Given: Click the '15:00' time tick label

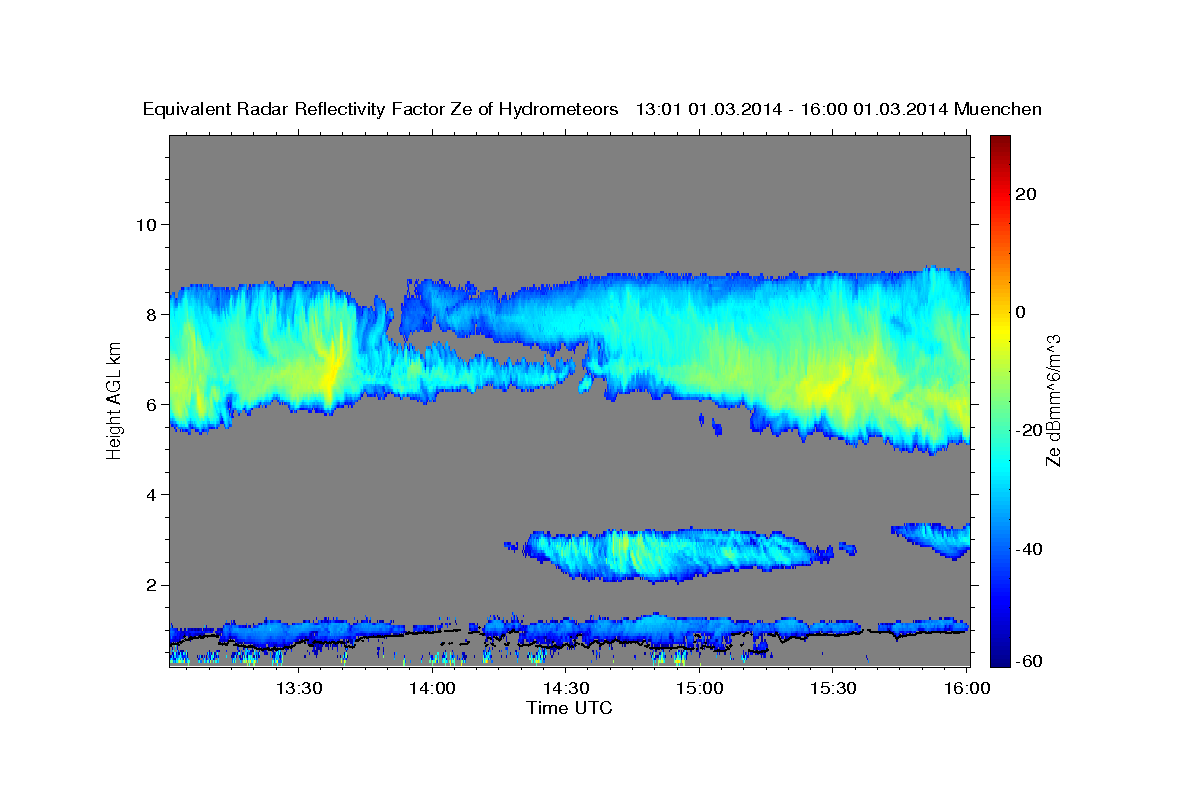Looking at the screenshot, I should tap(699, 689).
